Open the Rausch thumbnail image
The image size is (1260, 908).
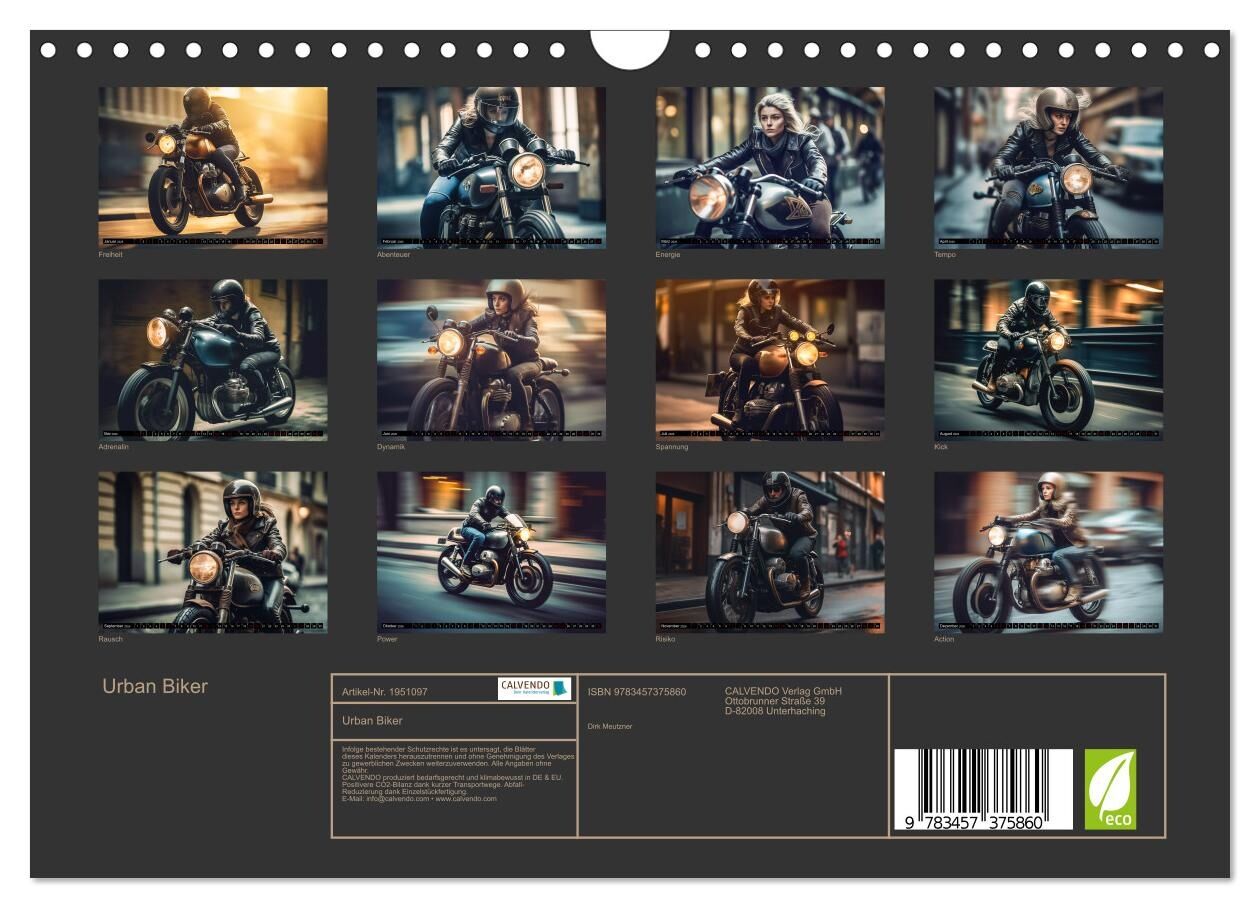[x=212, y=552]
